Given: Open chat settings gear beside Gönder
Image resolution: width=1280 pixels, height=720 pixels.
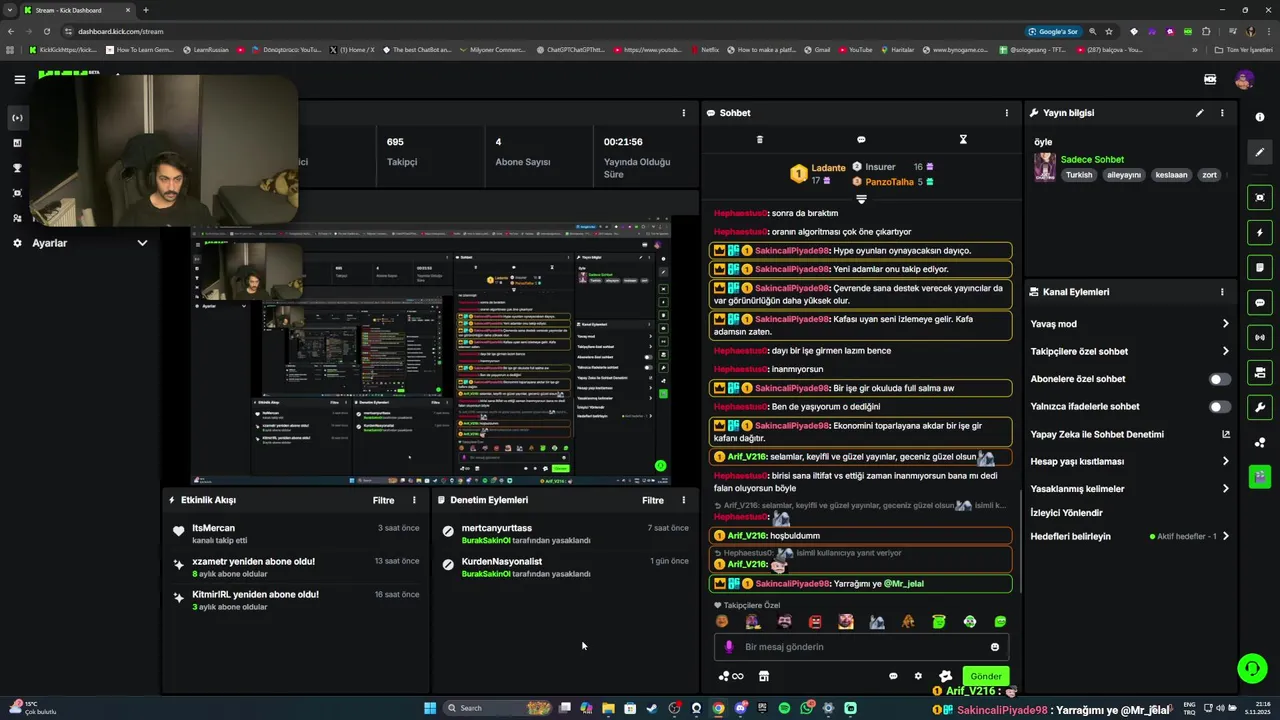Looking at the screenshot, I should pyautogui.click(x=918, y=676).
